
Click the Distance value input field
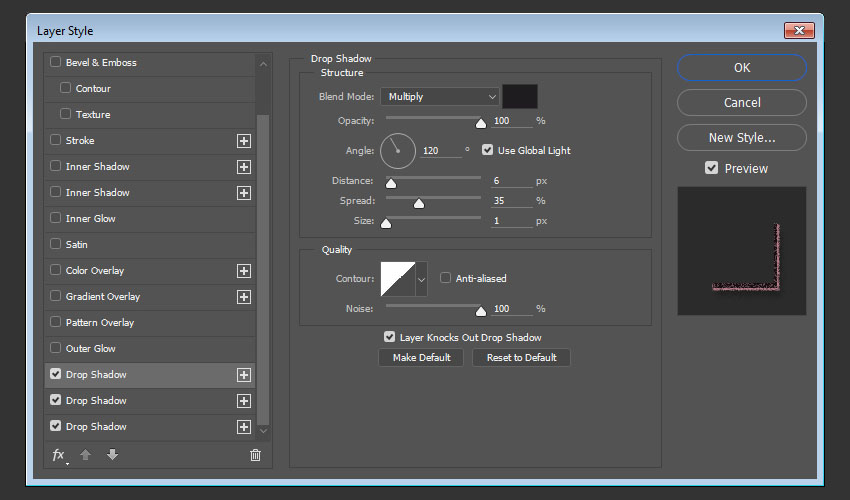coord(511,181)
